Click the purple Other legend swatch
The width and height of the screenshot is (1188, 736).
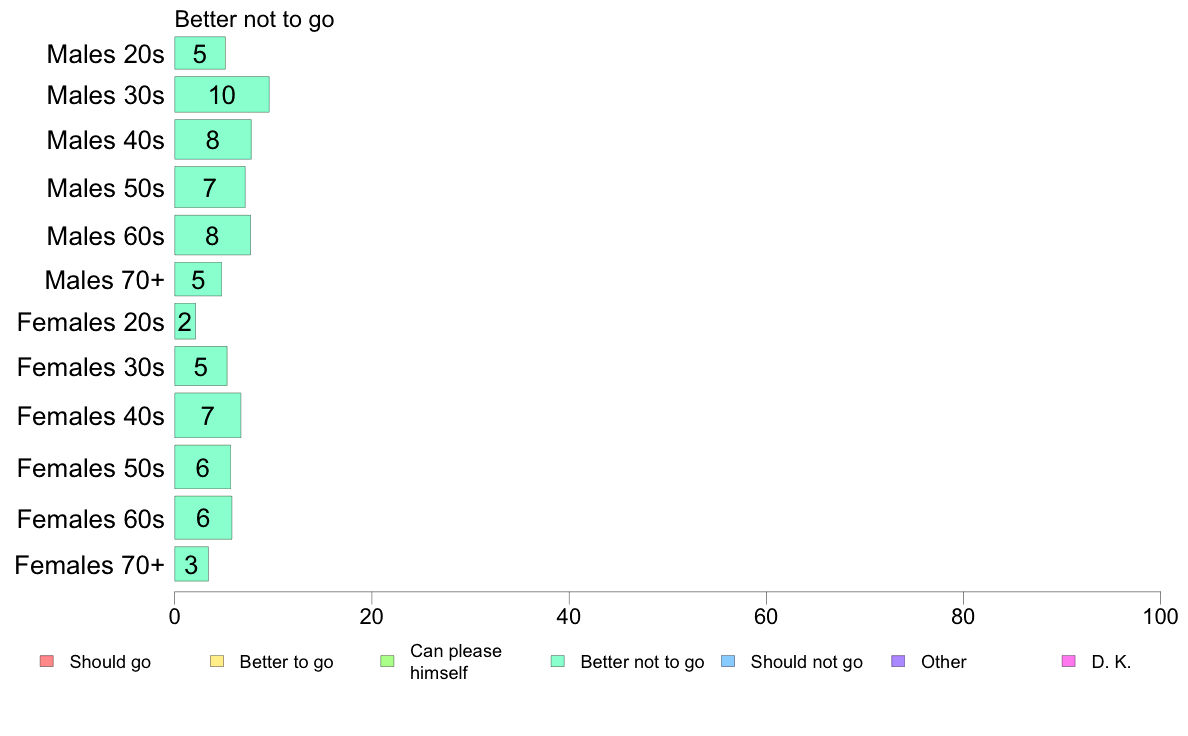899,661
